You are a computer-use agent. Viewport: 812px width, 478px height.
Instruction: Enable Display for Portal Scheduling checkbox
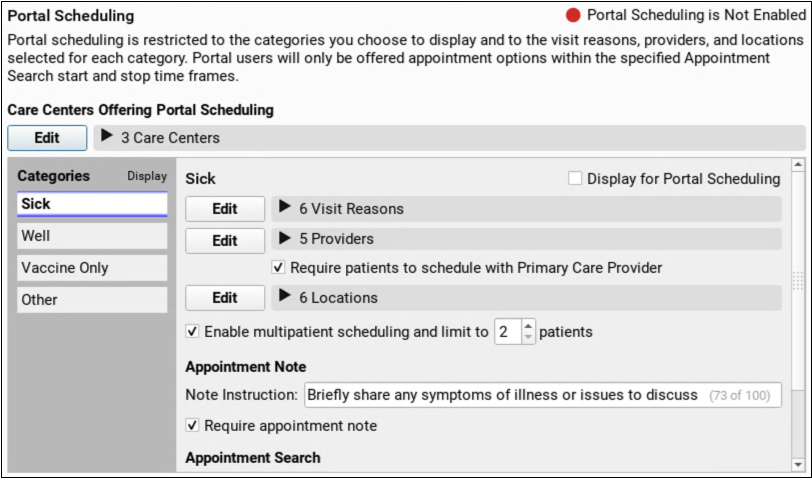[575, 179]
